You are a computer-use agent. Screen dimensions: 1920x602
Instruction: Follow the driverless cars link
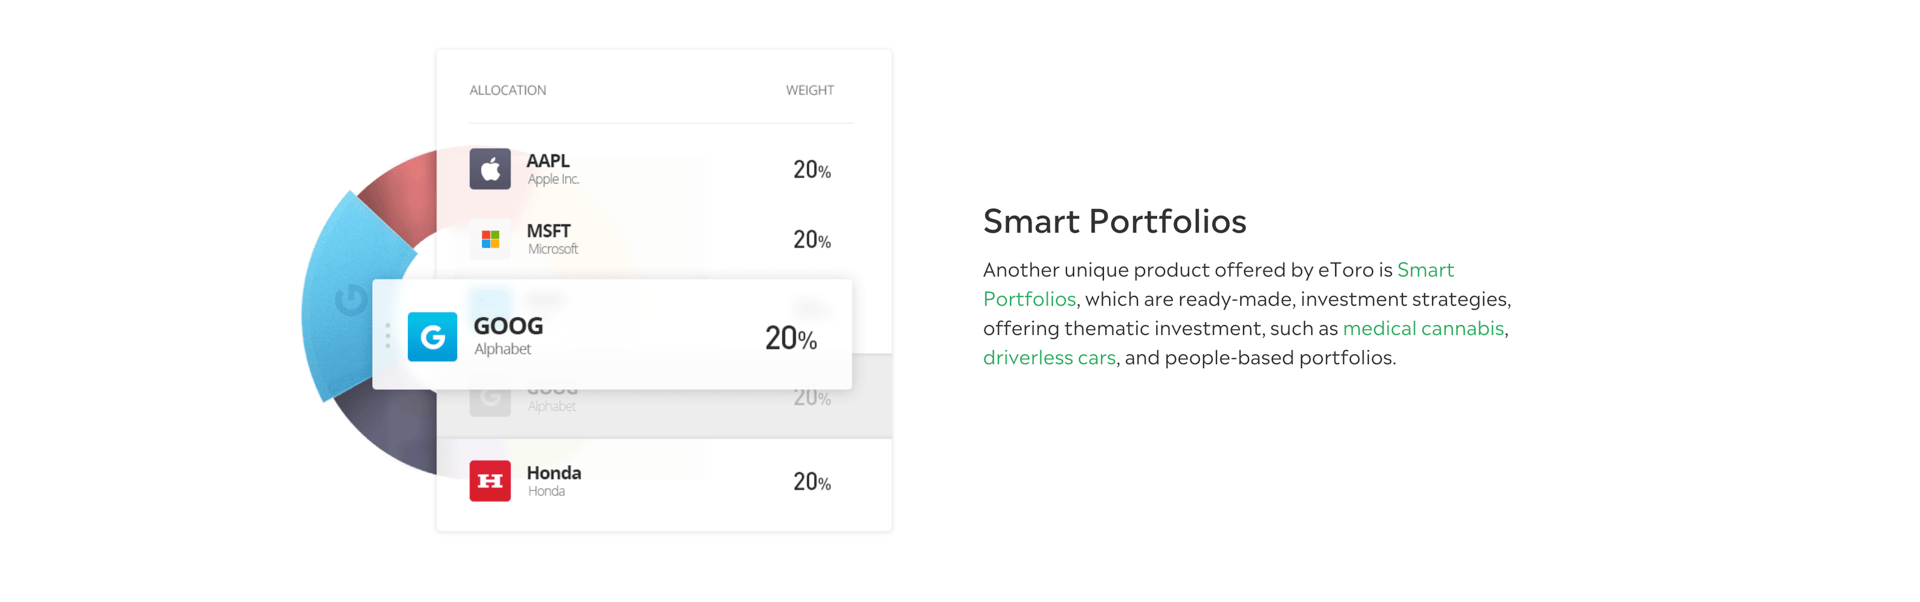(1049, 357)
